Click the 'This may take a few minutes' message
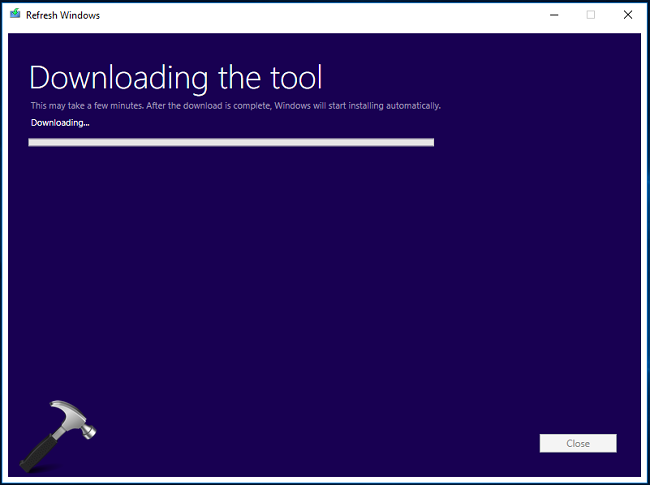650x485 pixels. coord(235,106)
